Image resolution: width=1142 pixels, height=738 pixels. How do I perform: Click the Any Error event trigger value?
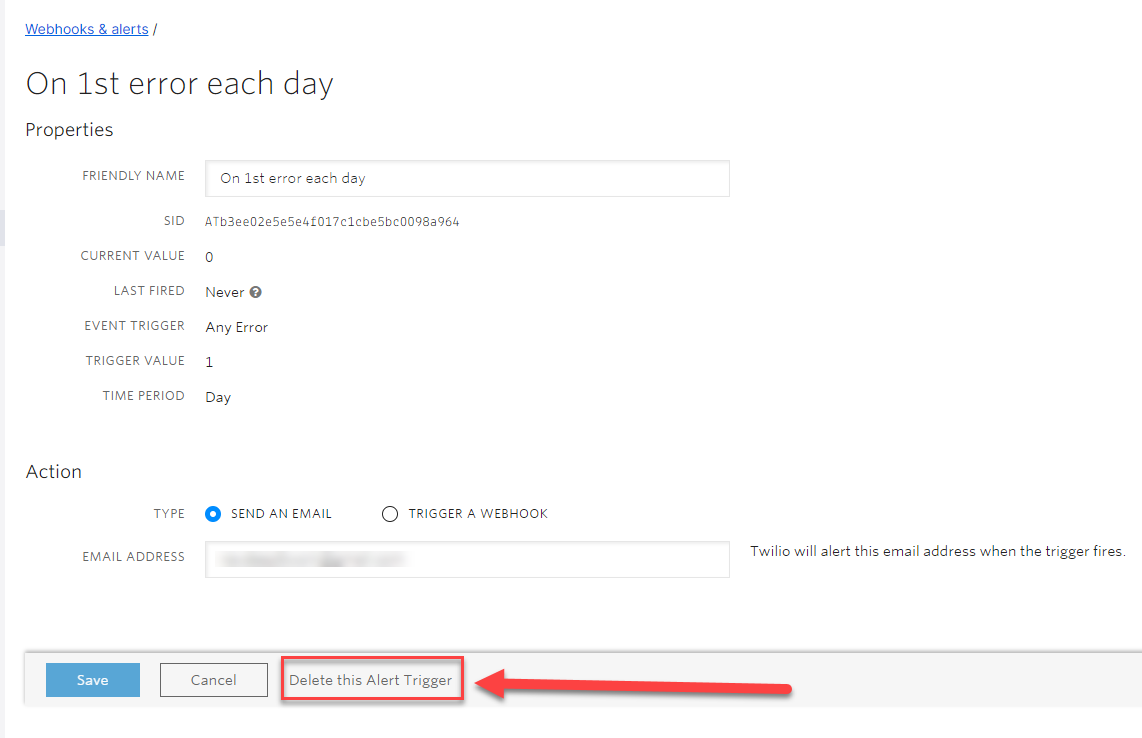(237, 327)
